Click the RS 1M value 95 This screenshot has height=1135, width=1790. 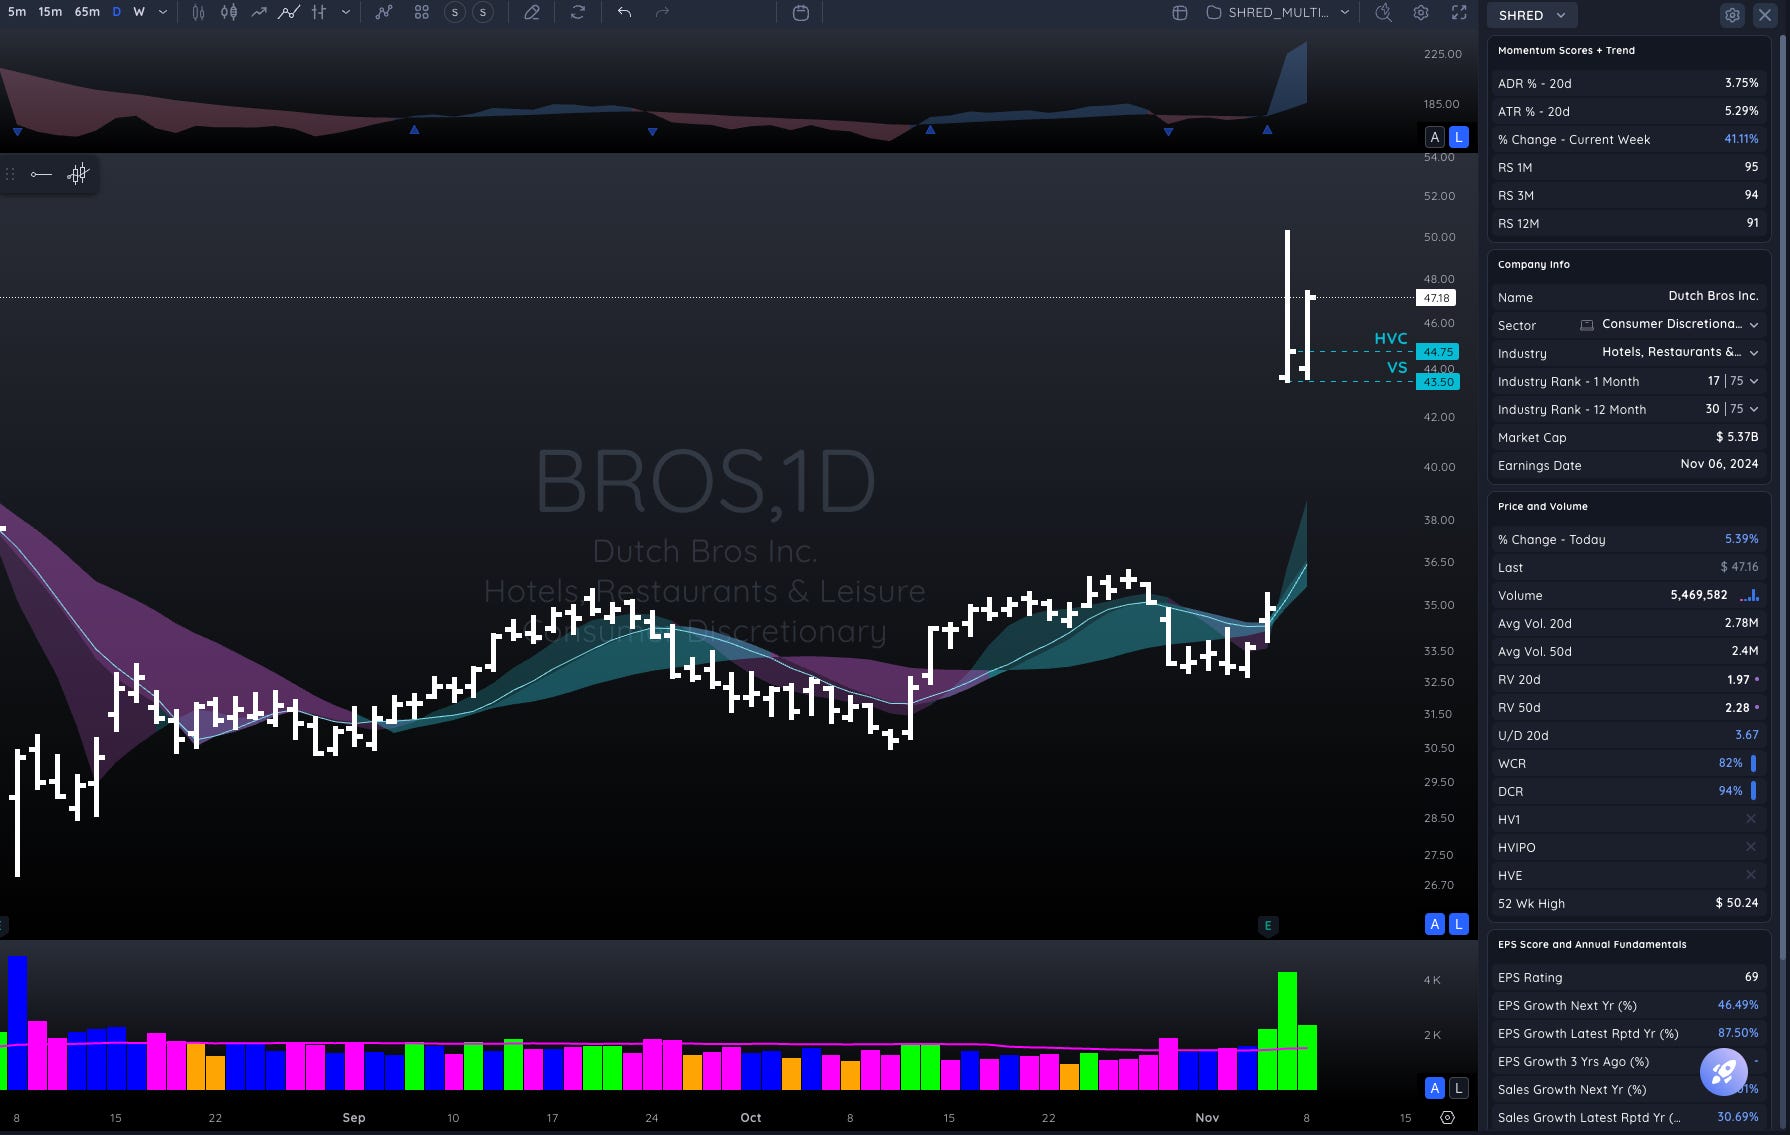(x=1751, y=167)
